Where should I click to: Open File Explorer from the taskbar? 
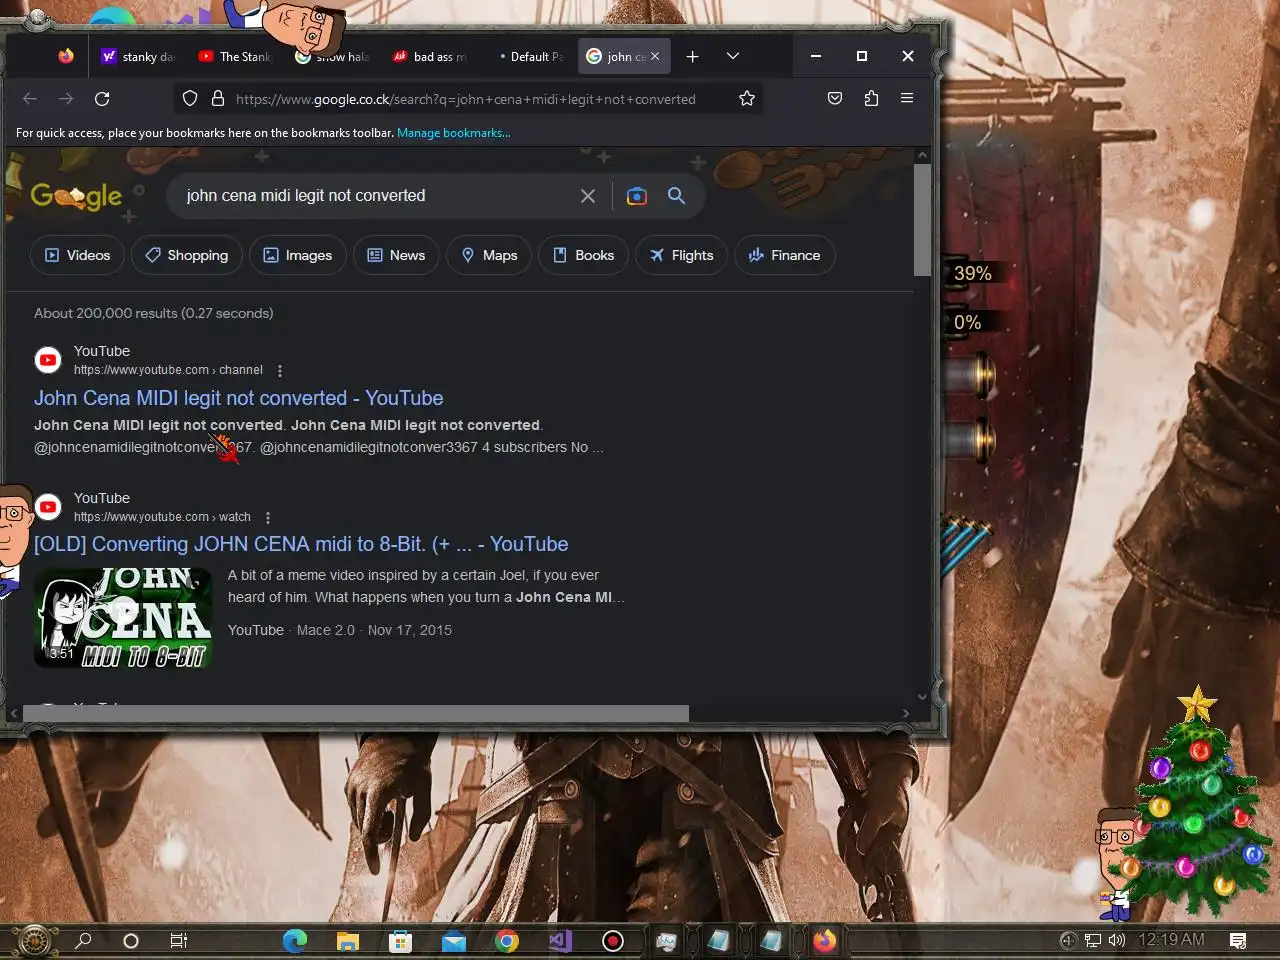tap(347, 941)
